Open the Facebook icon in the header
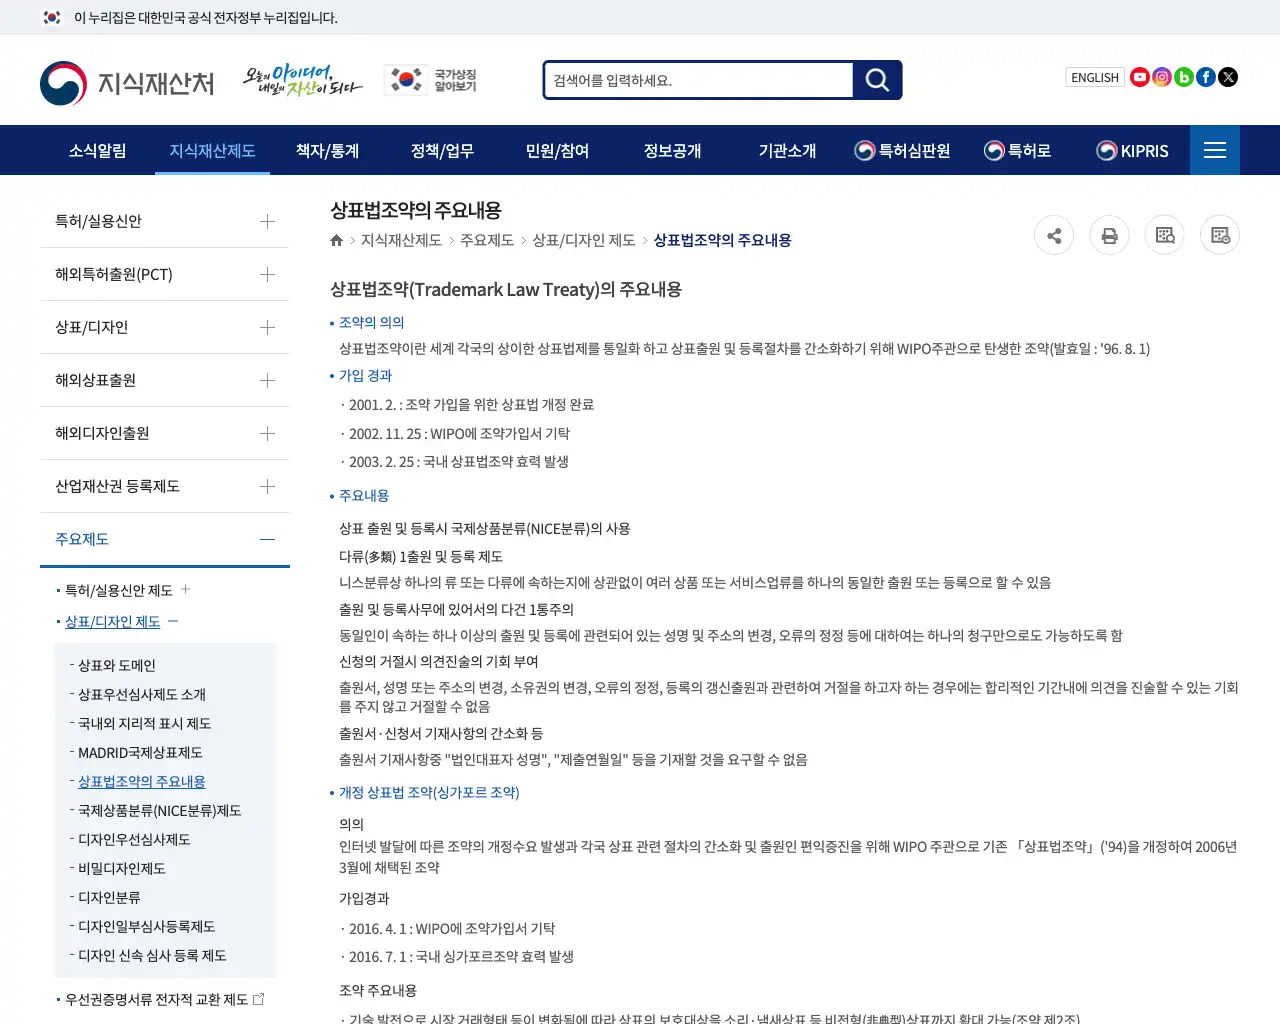1280x1024 pixels. (x=1205, y=76)
